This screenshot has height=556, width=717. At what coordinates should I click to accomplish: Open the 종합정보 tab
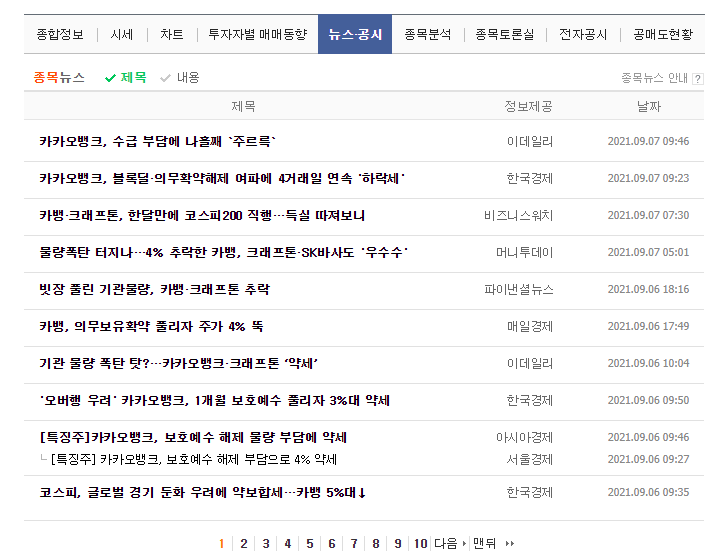pos(60,34)
